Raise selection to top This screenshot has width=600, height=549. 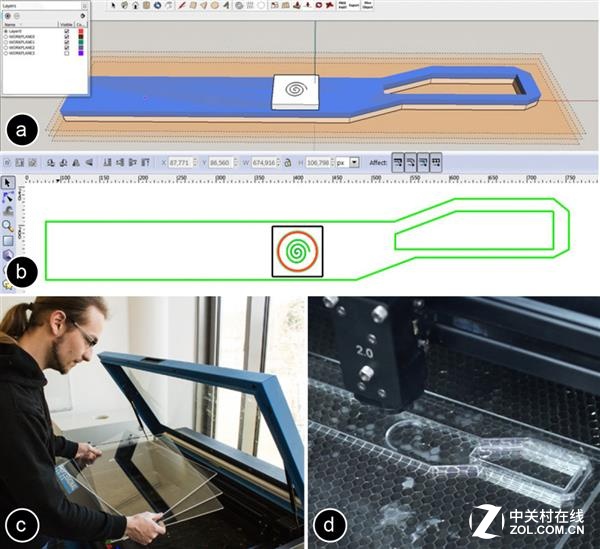pos(145,163)
